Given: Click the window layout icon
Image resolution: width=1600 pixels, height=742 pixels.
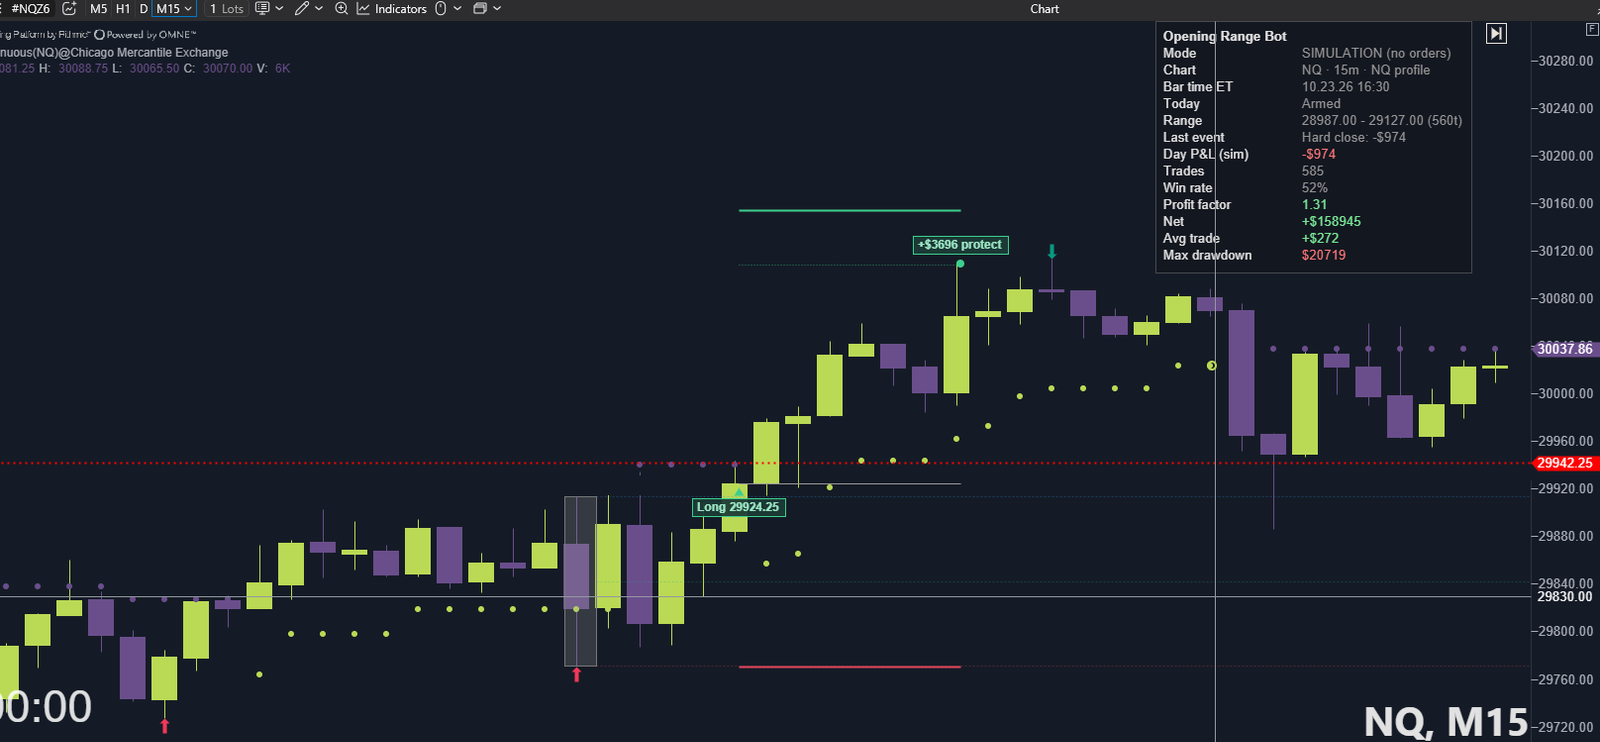Looking at the screenshot, I should pyautogui.click(x=480, y=8).
